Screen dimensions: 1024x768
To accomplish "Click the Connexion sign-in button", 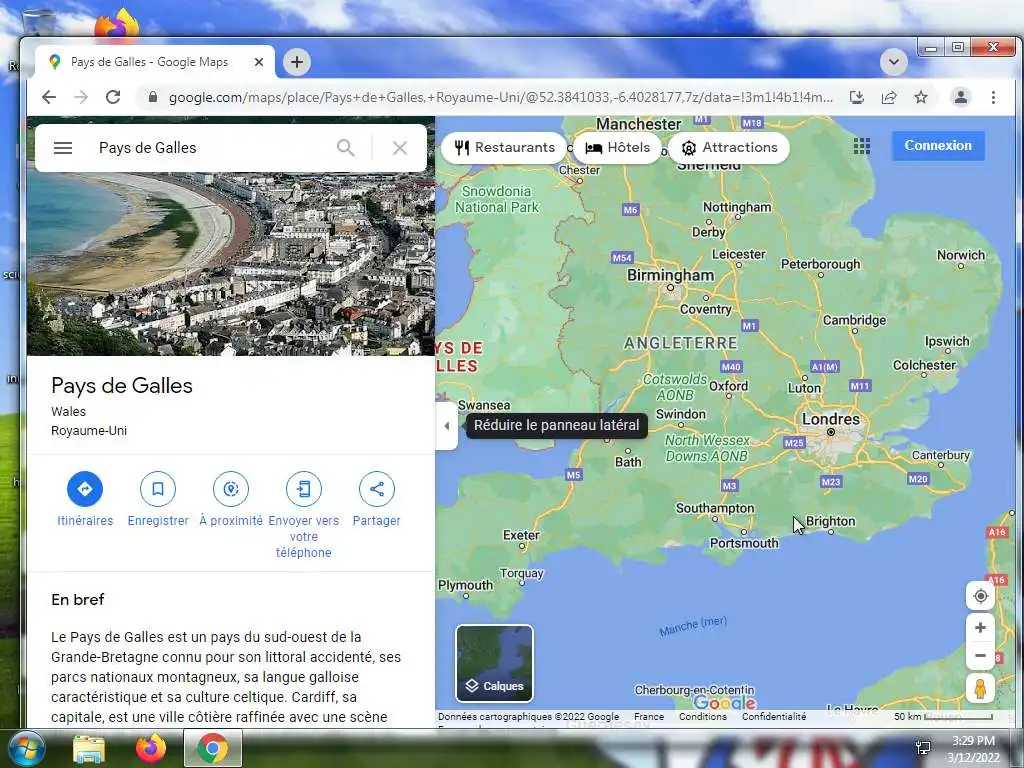I will (x=938, y=146).
